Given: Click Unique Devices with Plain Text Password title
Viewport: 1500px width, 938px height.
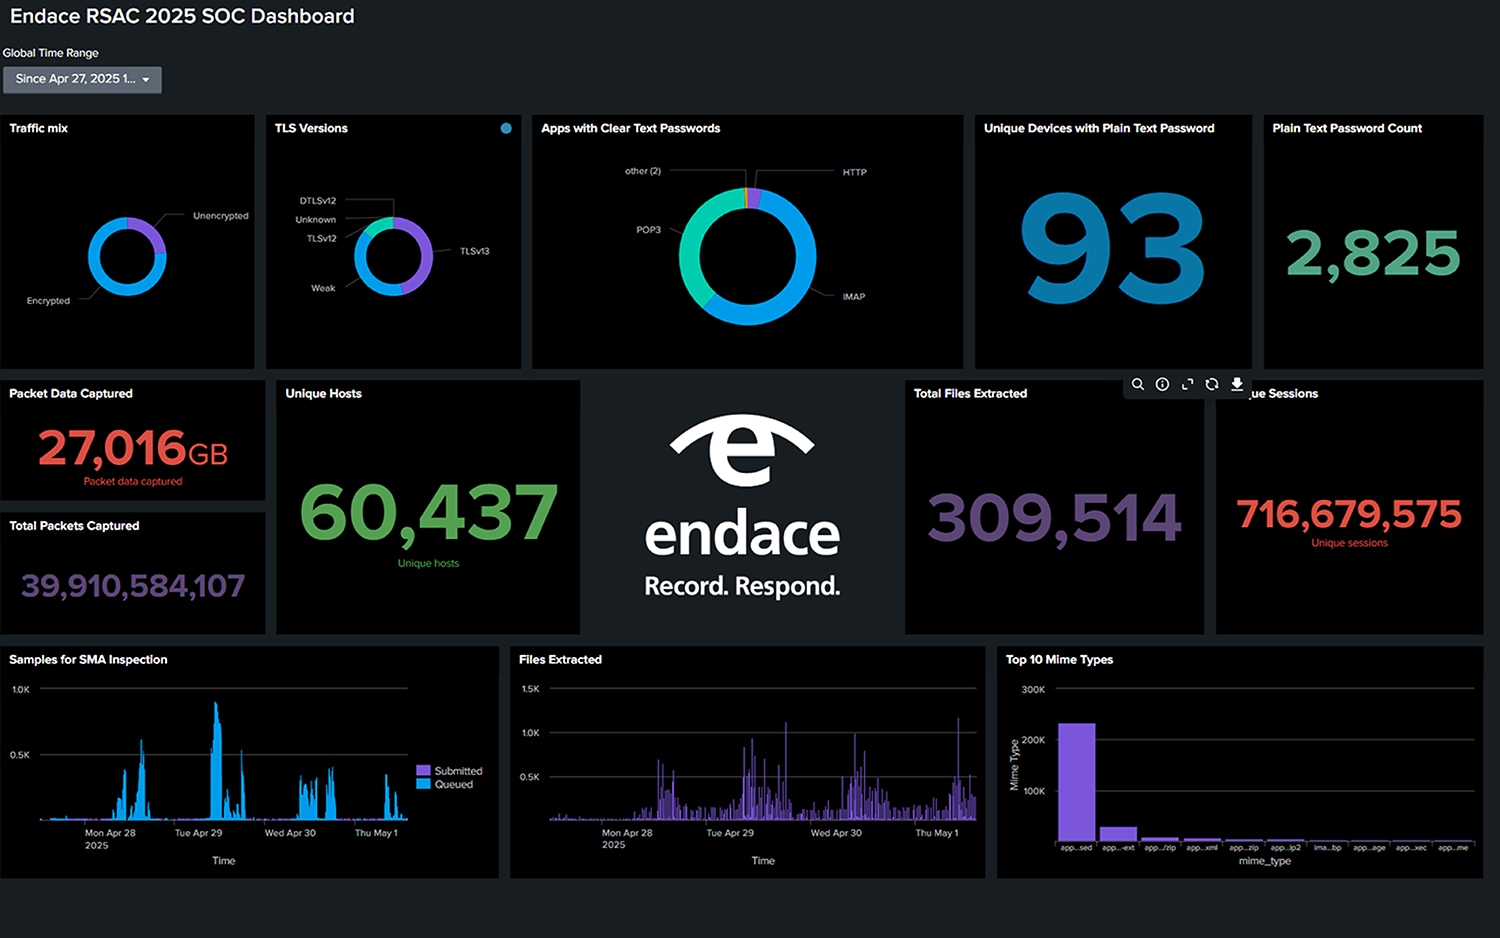Looking at the screenshot, I should click(1099, 128).
